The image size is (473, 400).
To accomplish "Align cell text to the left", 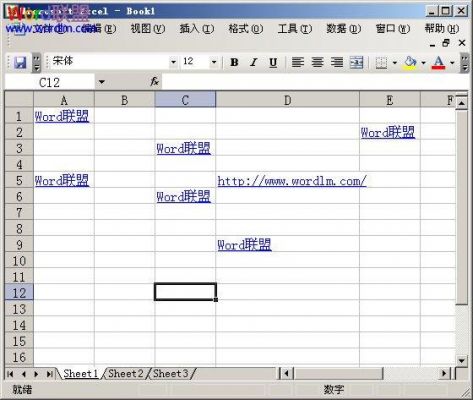I will (x=298, y=62).
